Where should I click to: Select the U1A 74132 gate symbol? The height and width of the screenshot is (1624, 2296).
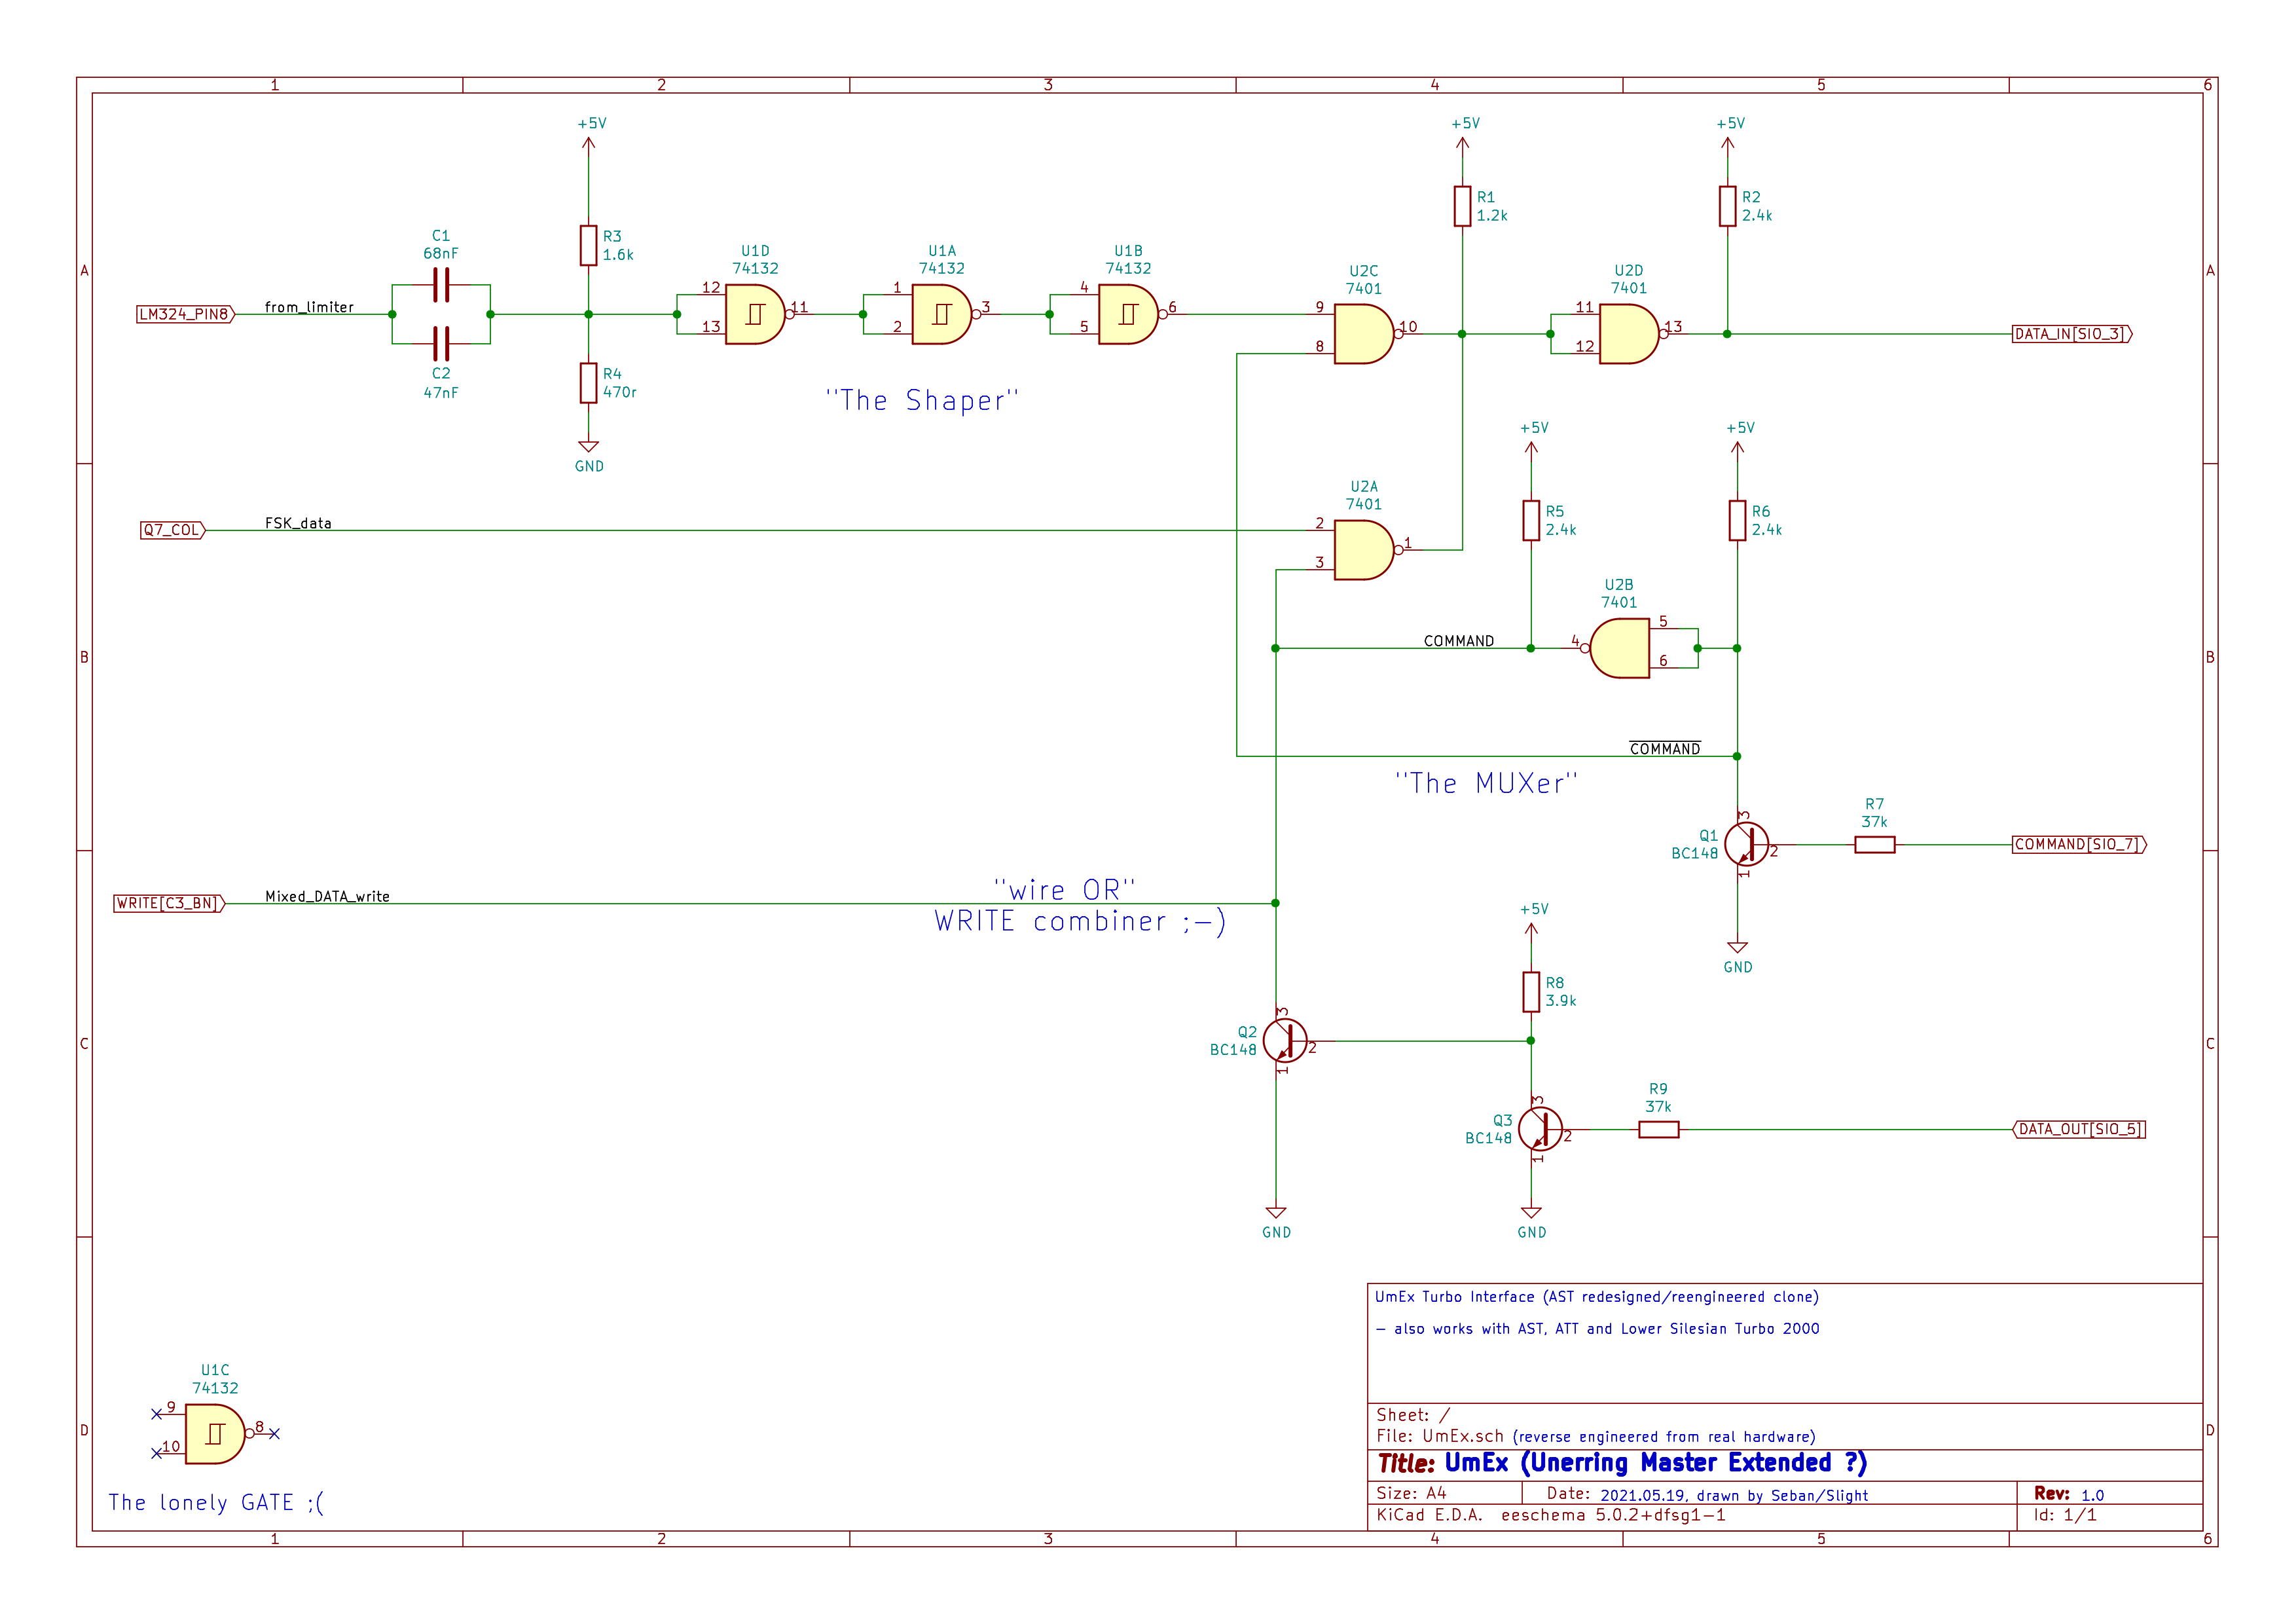[x=942, y=314]
